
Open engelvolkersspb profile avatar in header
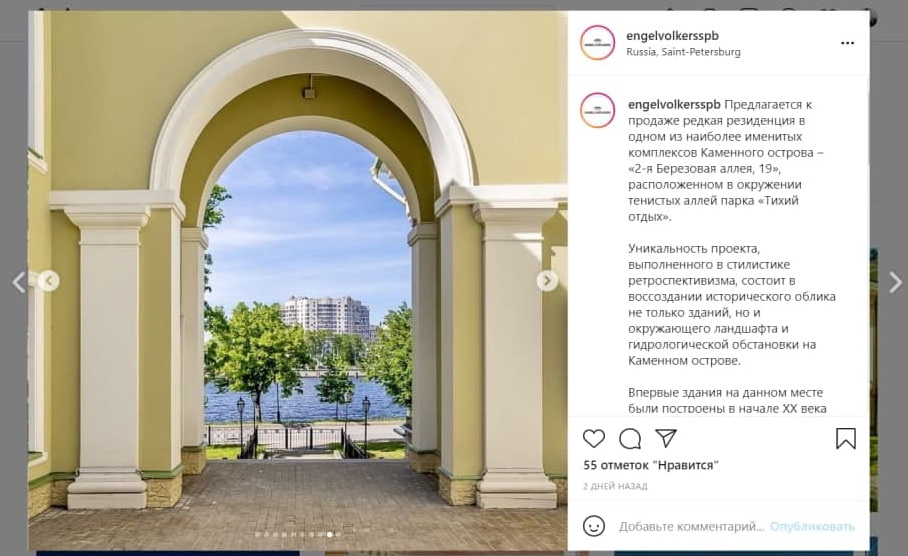[597, 43]
